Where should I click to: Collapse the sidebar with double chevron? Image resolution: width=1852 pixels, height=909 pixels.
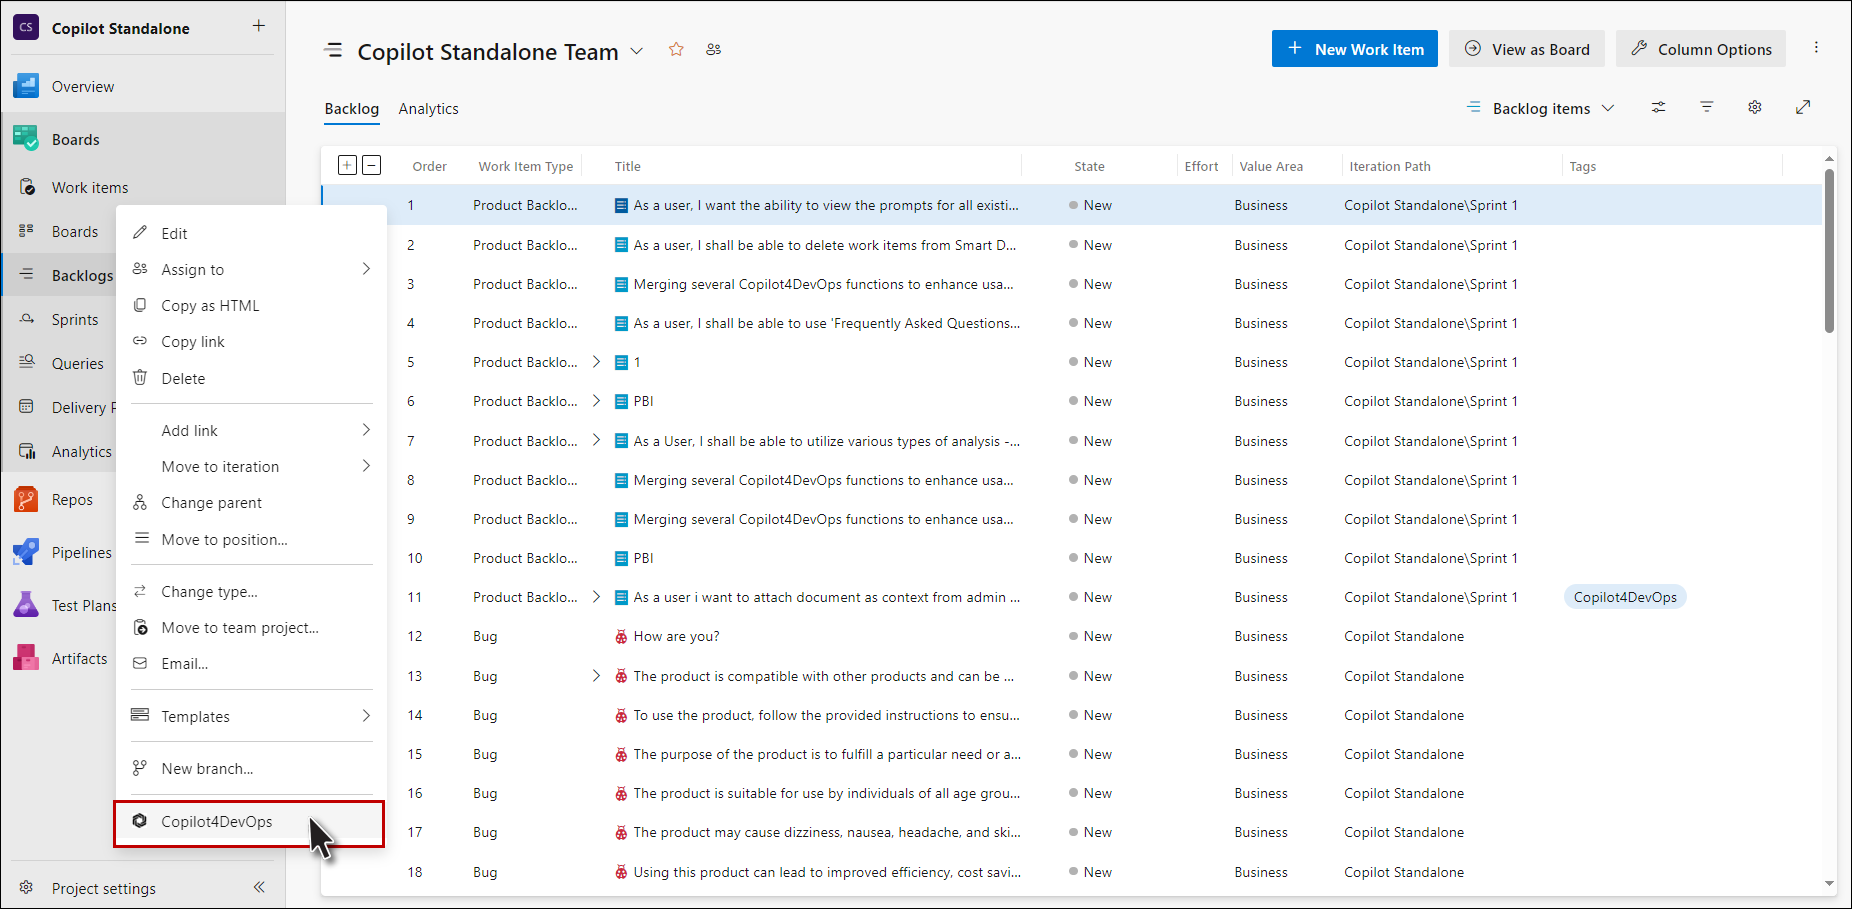[x=259, y=887]
